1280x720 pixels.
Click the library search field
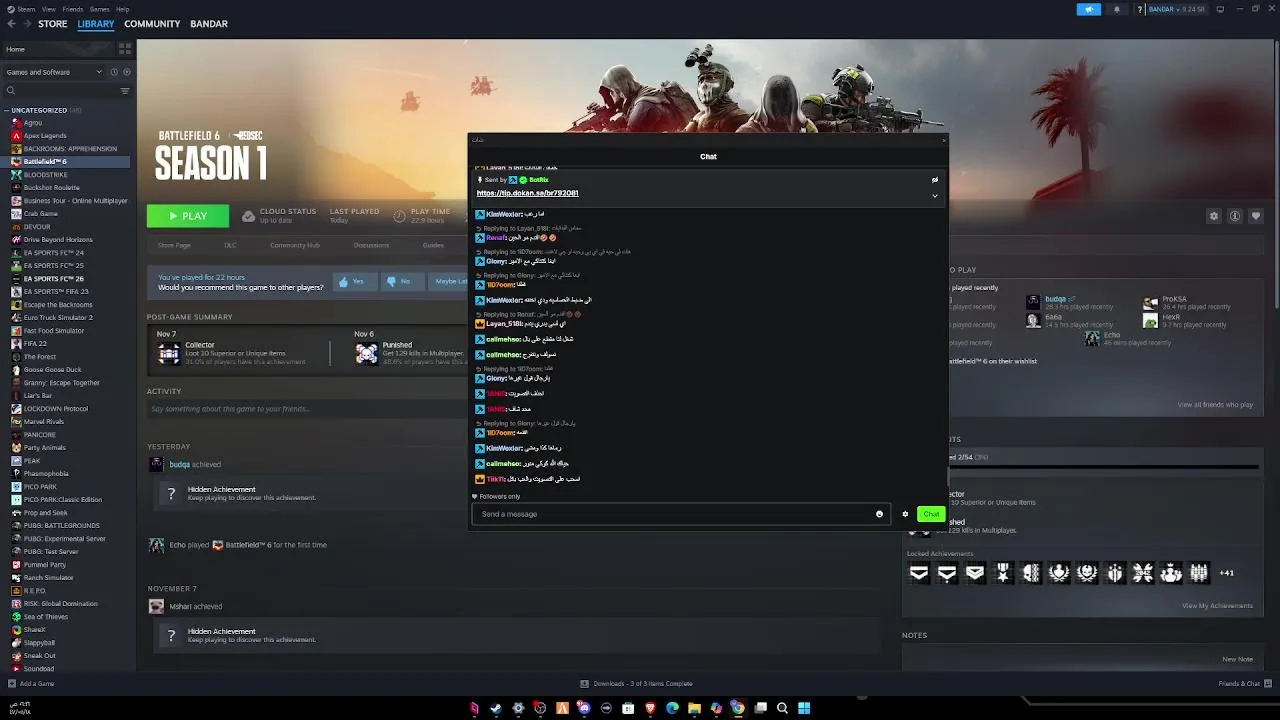60,91
